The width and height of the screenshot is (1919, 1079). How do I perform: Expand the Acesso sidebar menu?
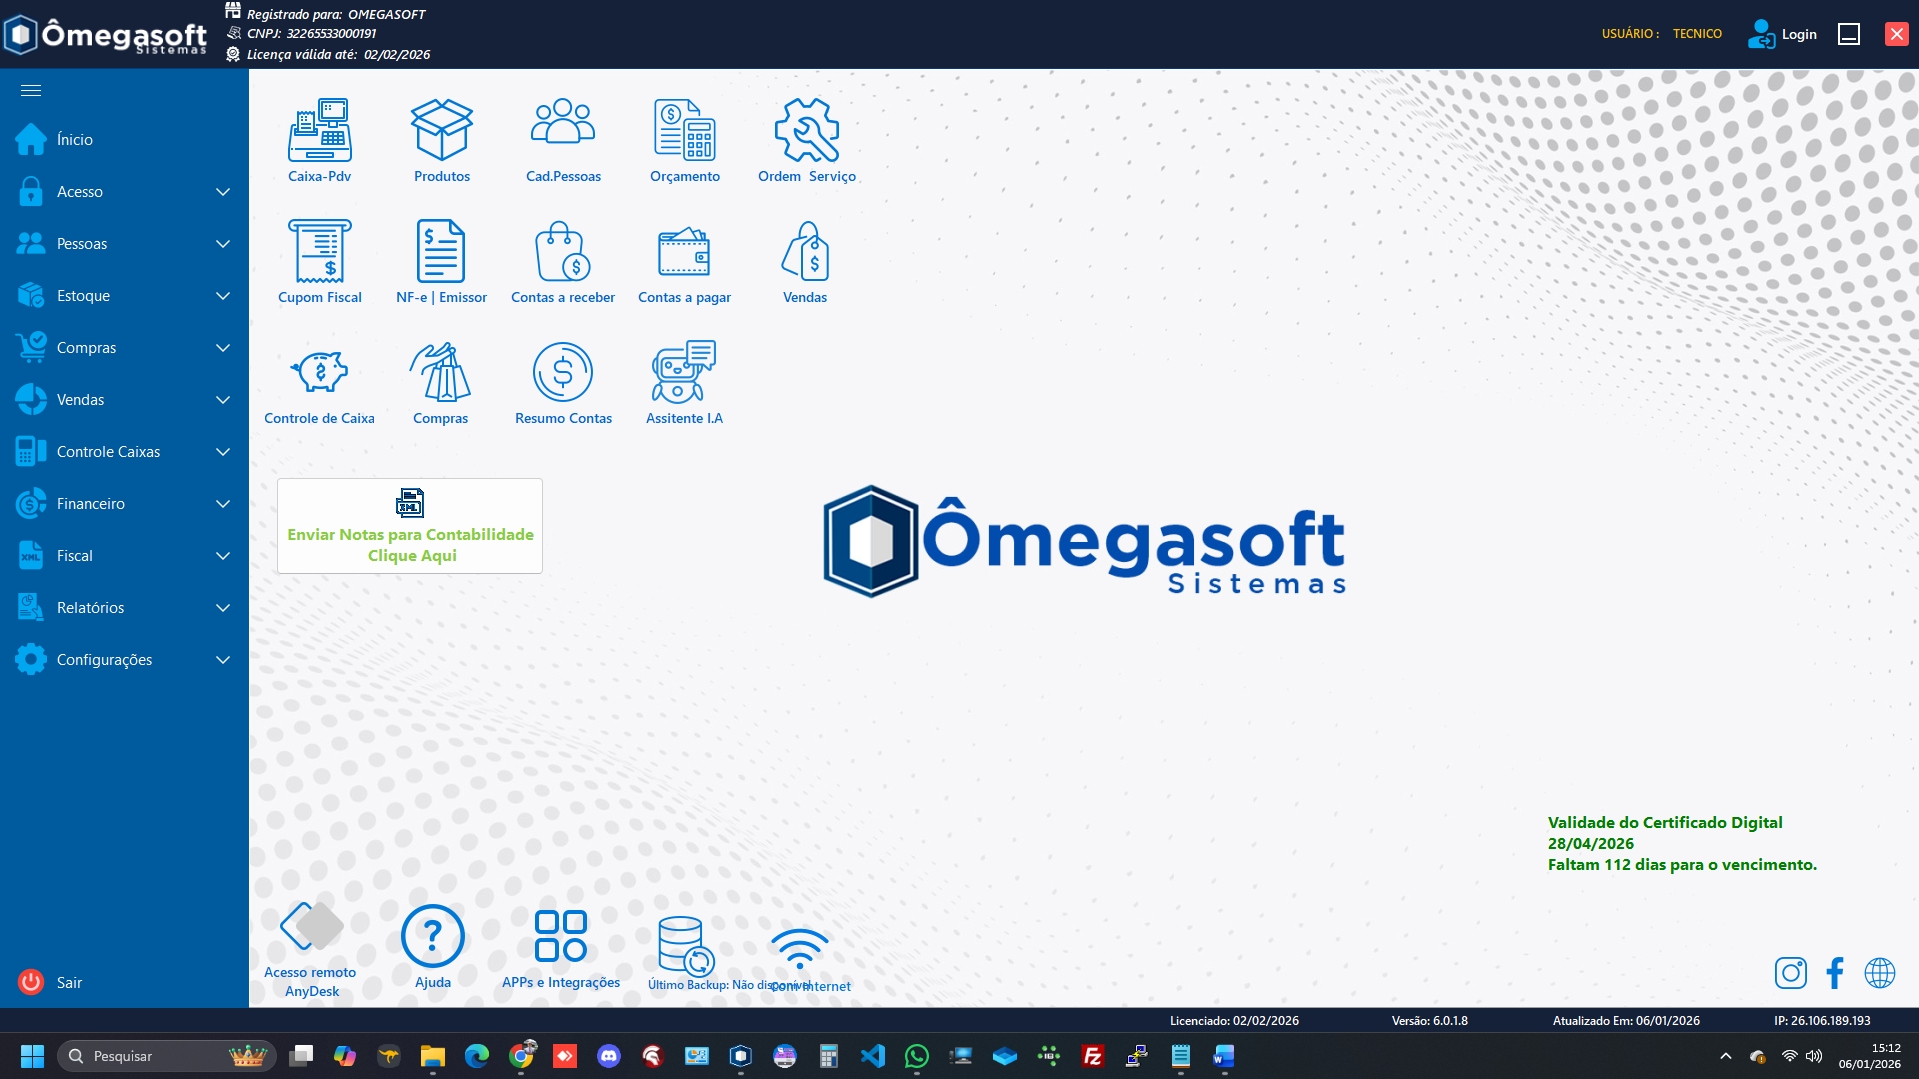[x=124, y=192]
